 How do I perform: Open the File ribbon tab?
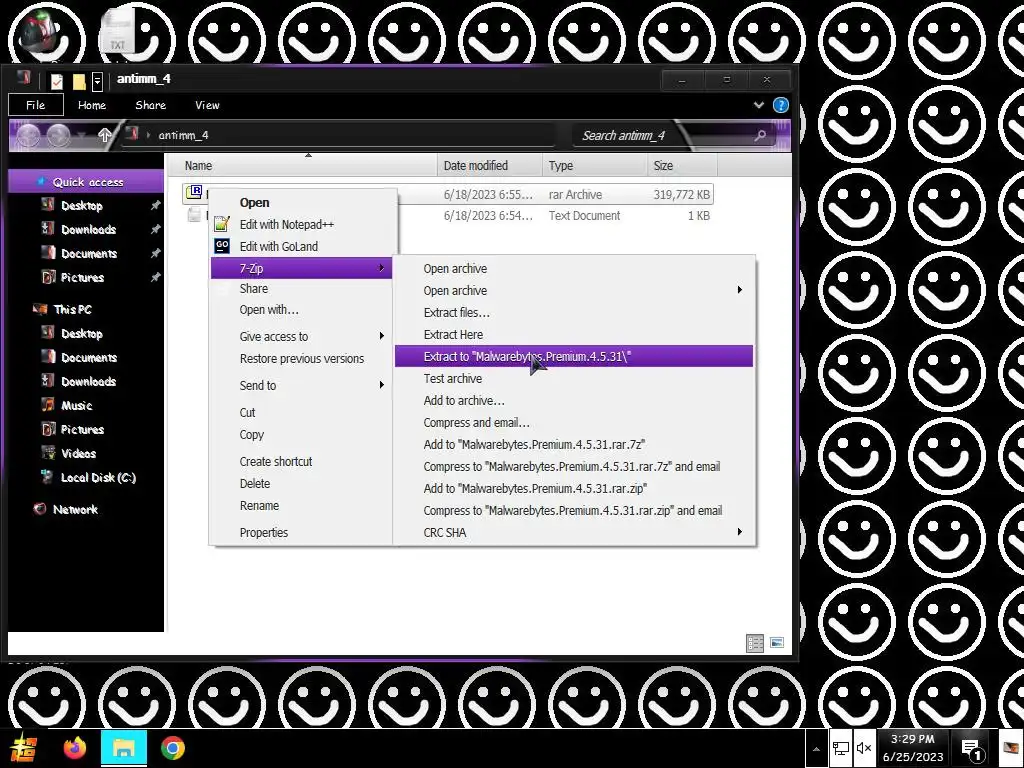(x=35, y=104)
